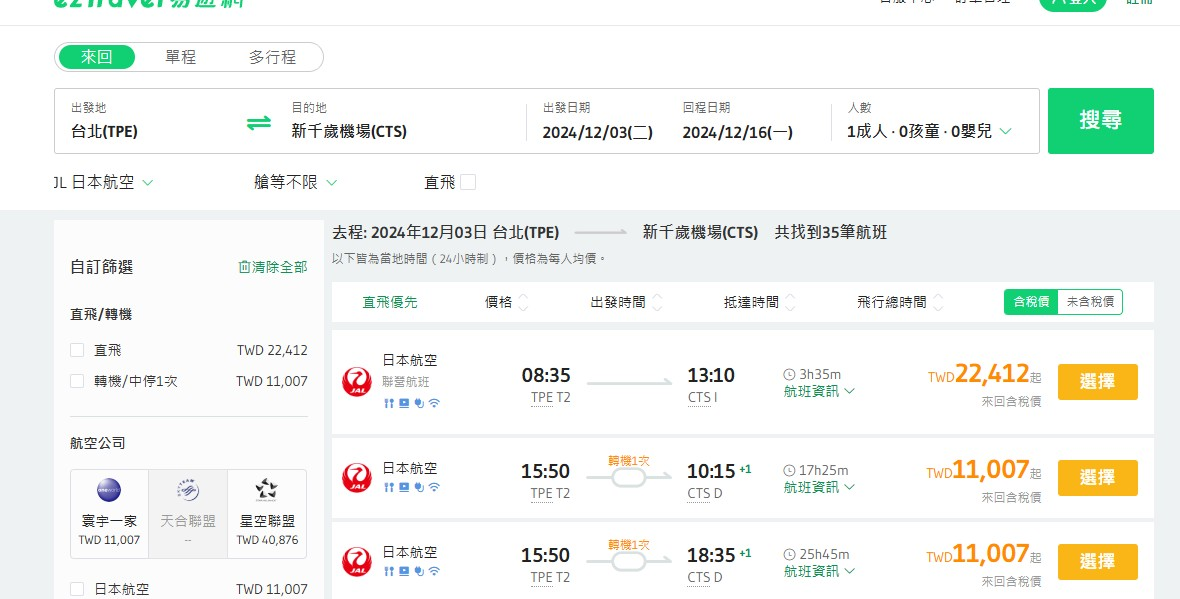Screen dimensions: 1180x599
Task: Sort by 出發時間 using its arrows
Action: [x=657, y=303]
